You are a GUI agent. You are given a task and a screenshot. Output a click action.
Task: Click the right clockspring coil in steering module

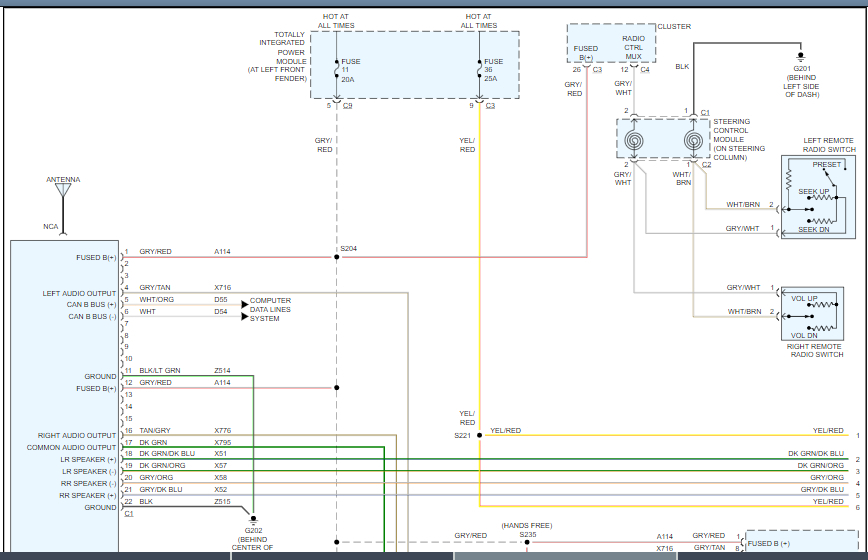pos(692,141)
